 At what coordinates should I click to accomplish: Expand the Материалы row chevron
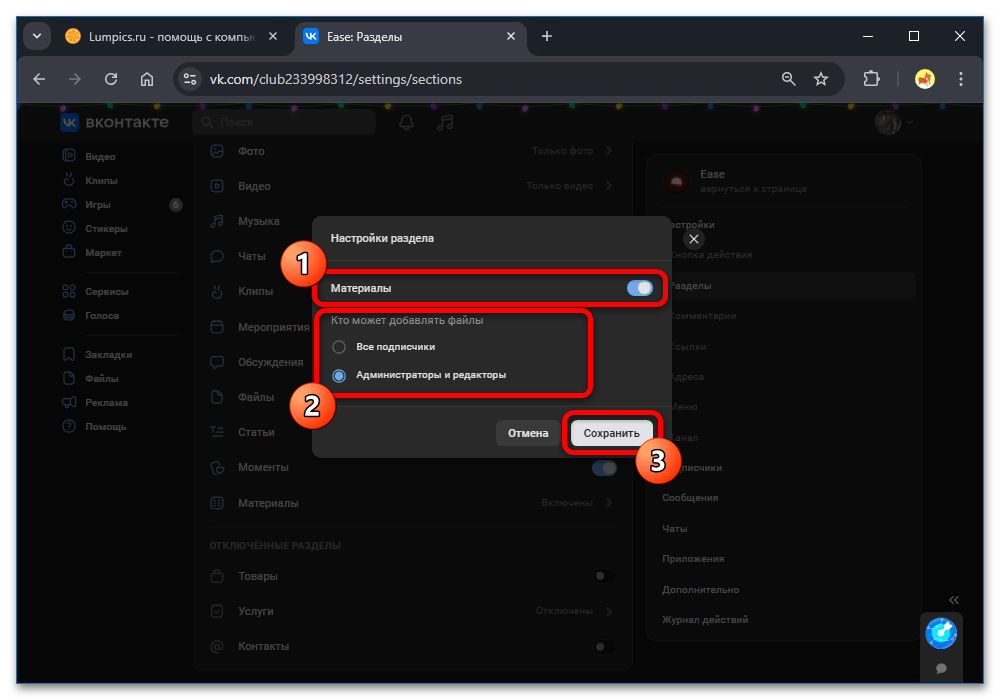[x=609, y=503]
